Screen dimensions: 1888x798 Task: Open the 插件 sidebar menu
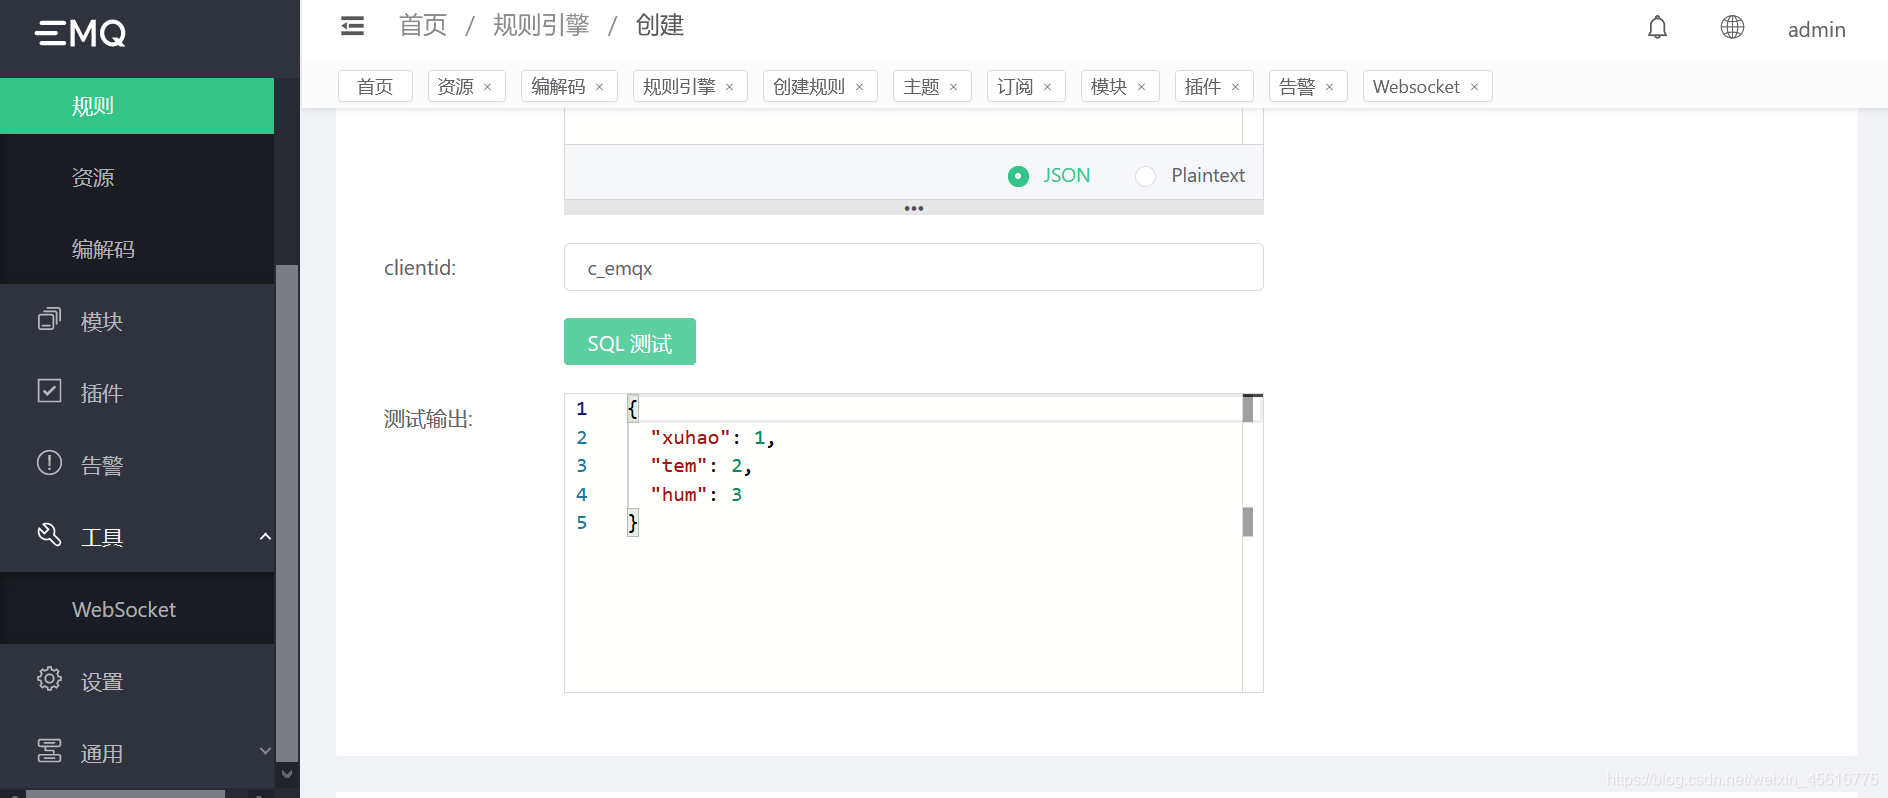(137, 393)
